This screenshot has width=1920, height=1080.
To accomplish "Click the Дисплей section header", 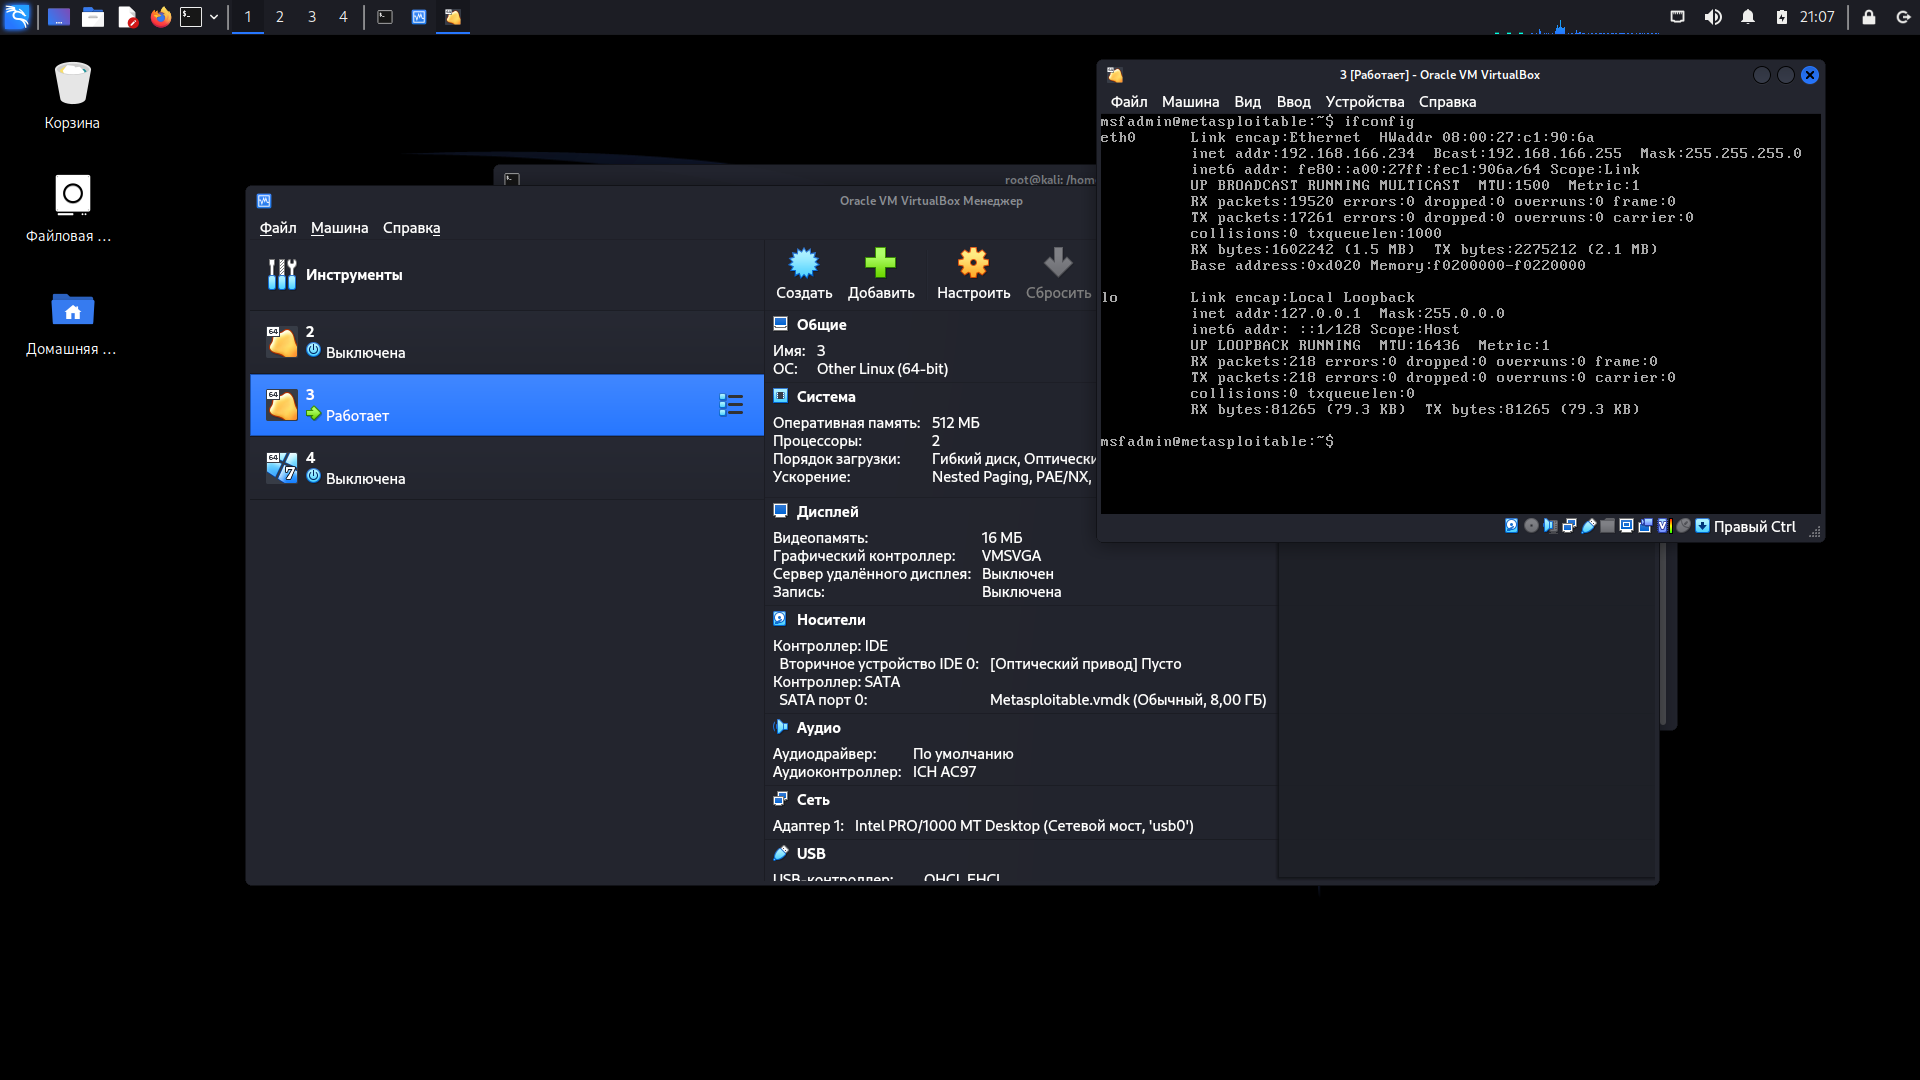I will pyautogui.click(x=827, y=512).
